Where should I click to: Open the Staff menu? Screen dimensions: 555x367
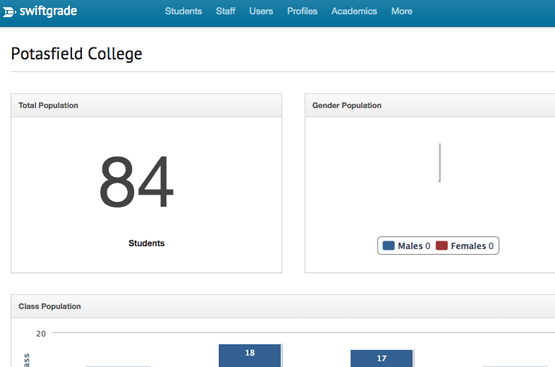(225, 11)
